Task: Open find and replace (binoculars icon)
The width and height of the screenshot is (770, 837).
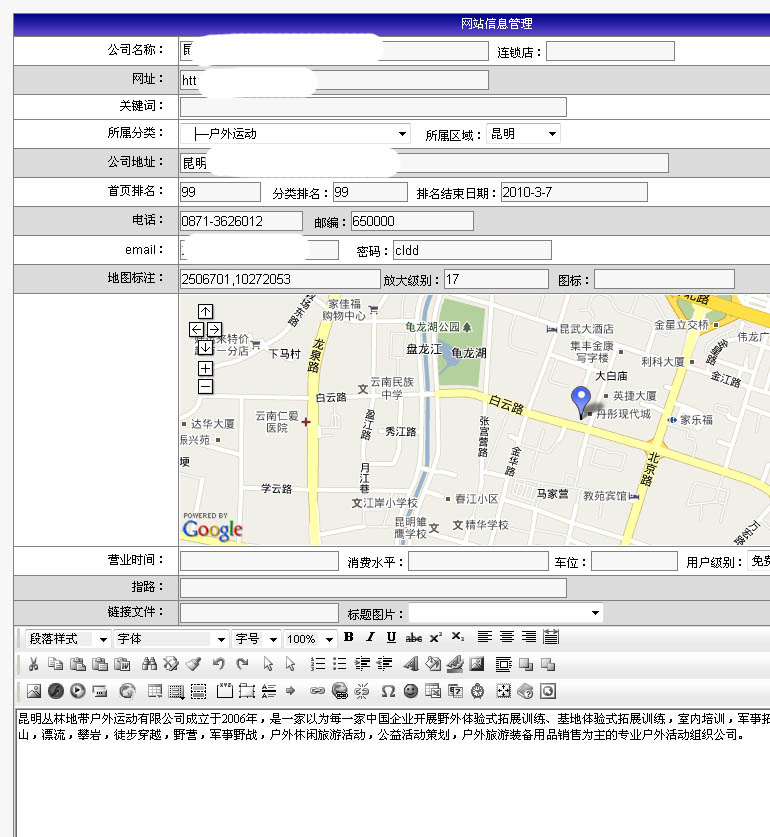Action: (x=149, y=664)
